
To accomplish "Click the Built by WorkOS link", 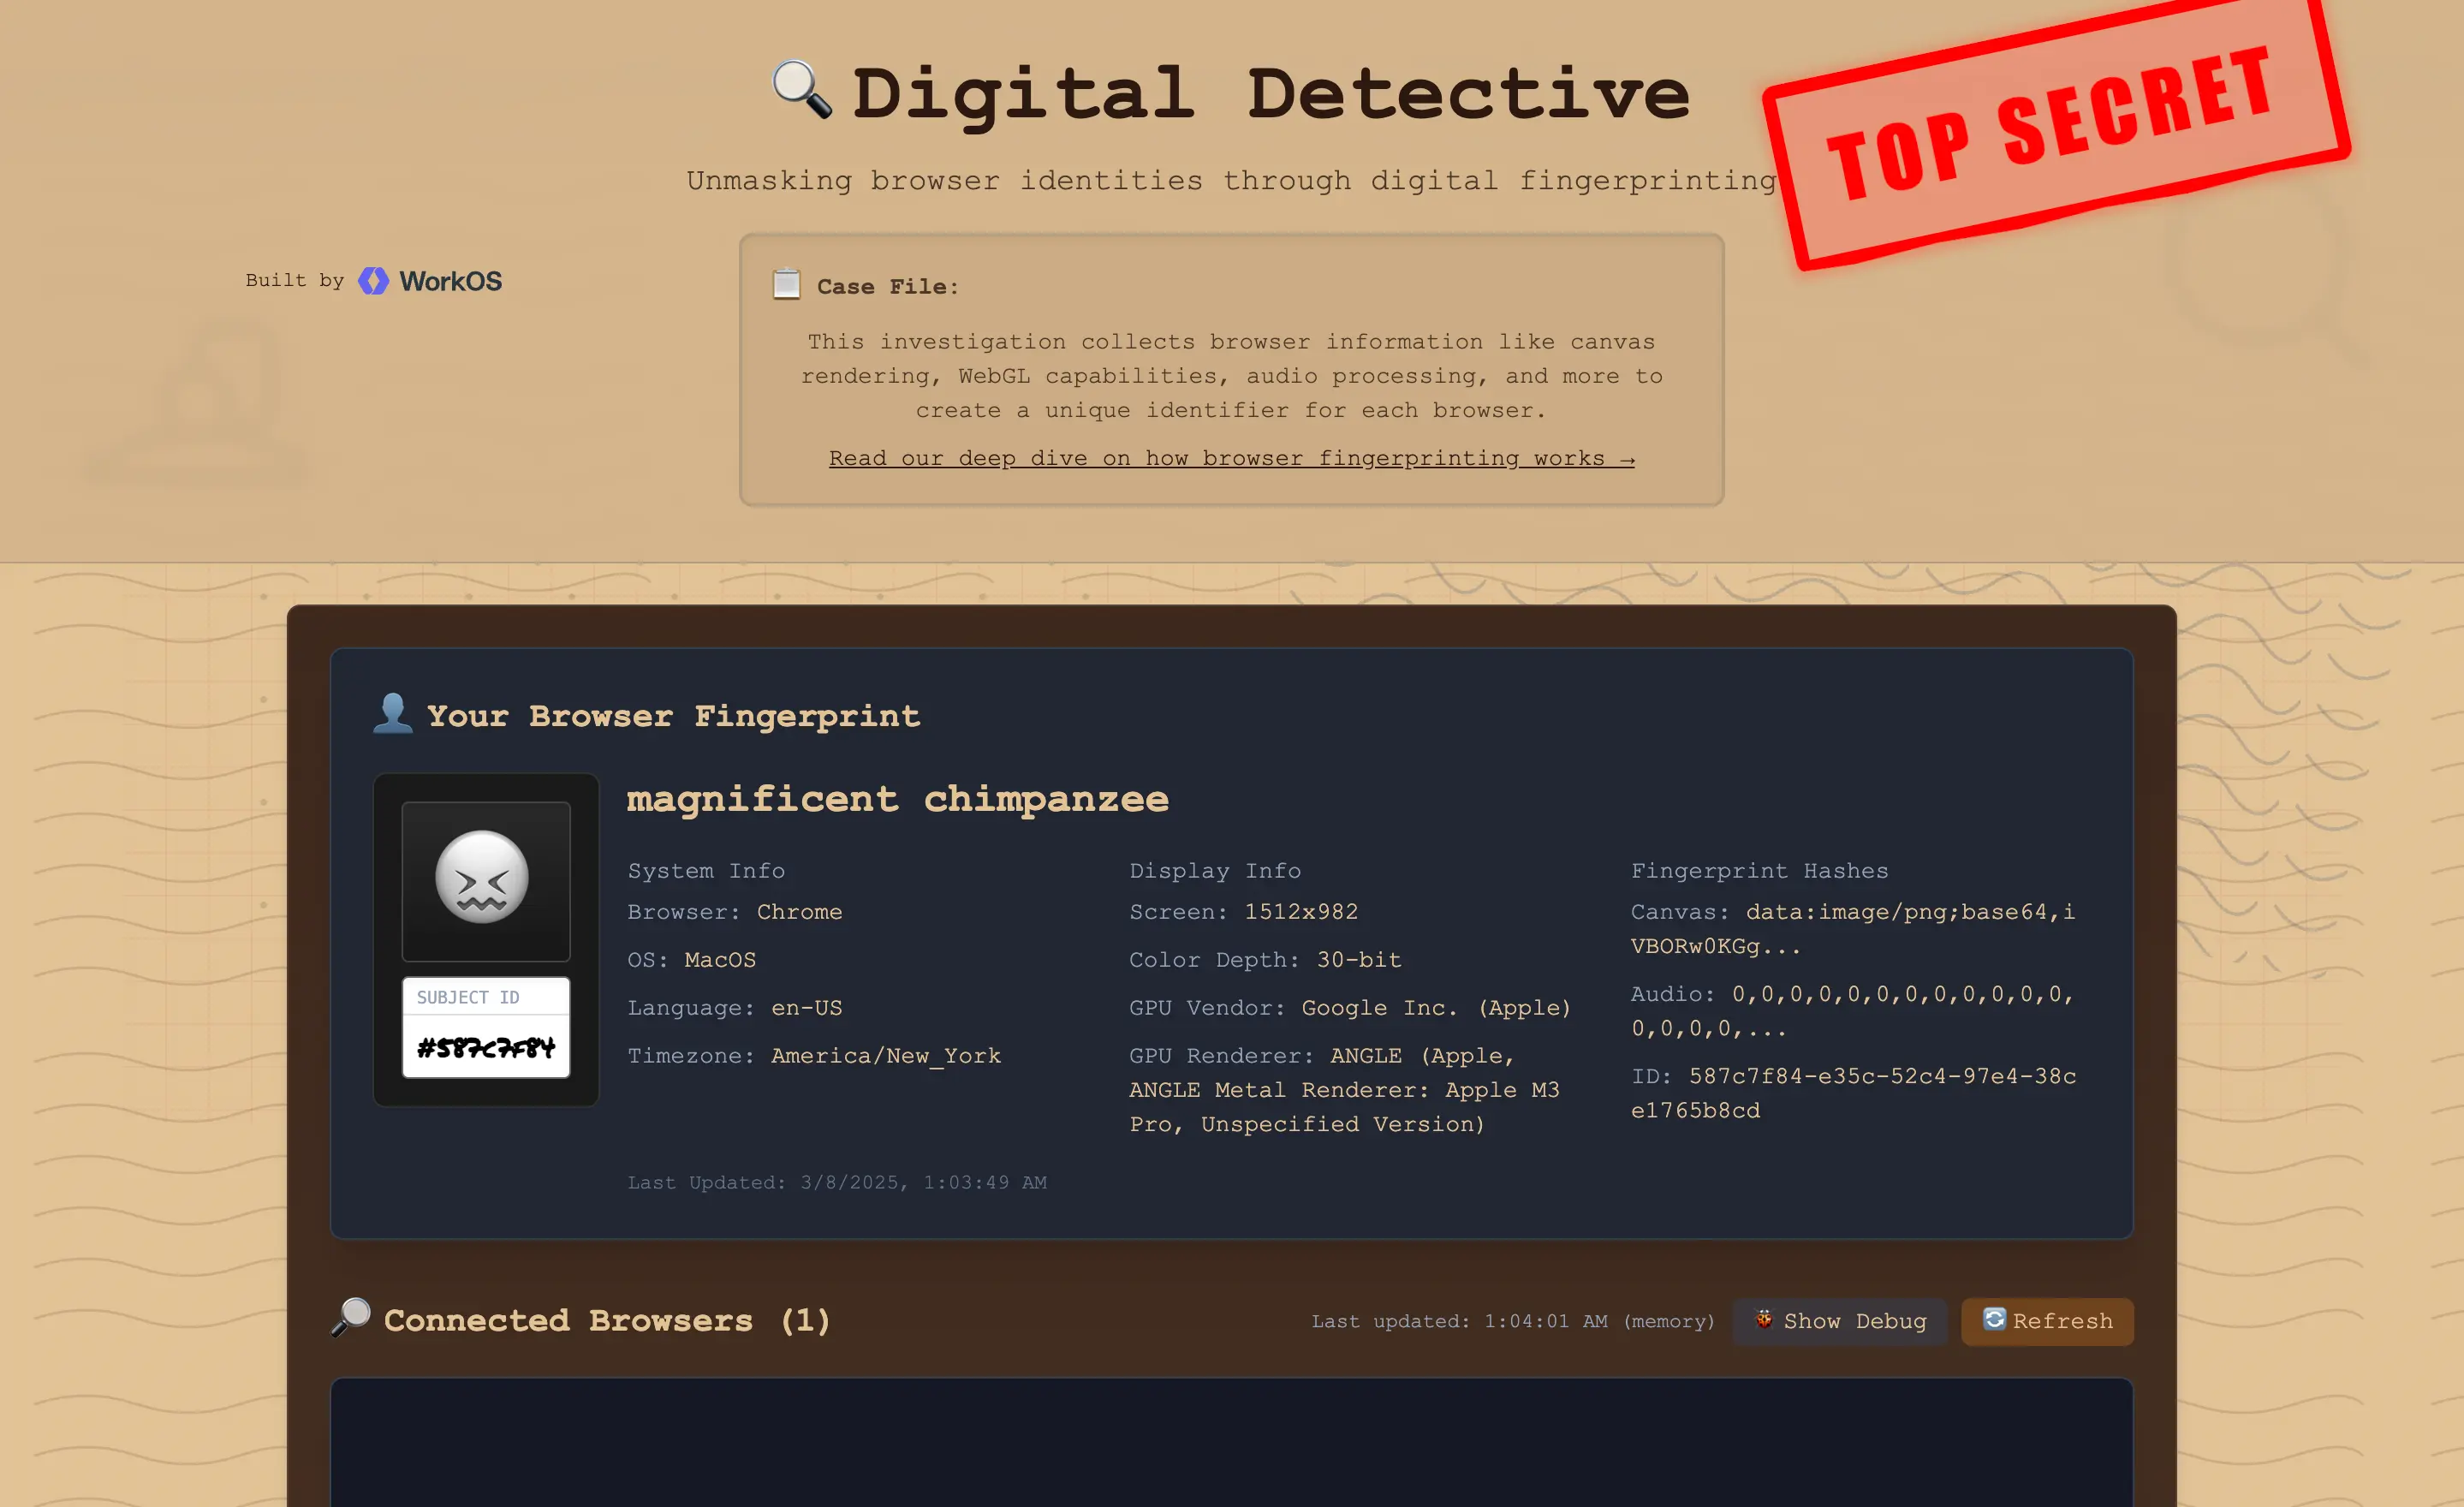I will click(374, 281).
